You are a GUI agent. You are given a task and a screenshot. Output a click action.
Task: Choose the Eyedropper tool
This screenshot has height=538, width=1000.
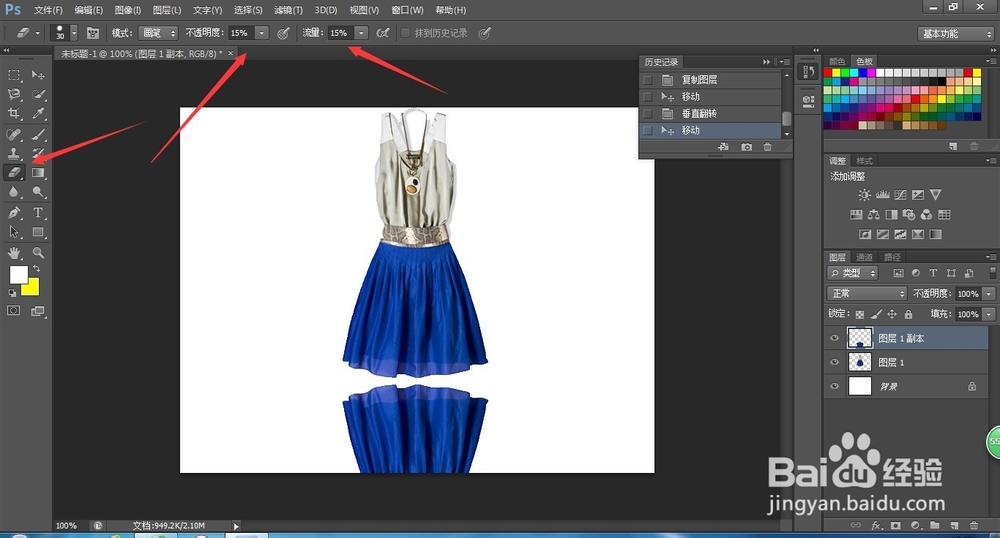(39, 114)
